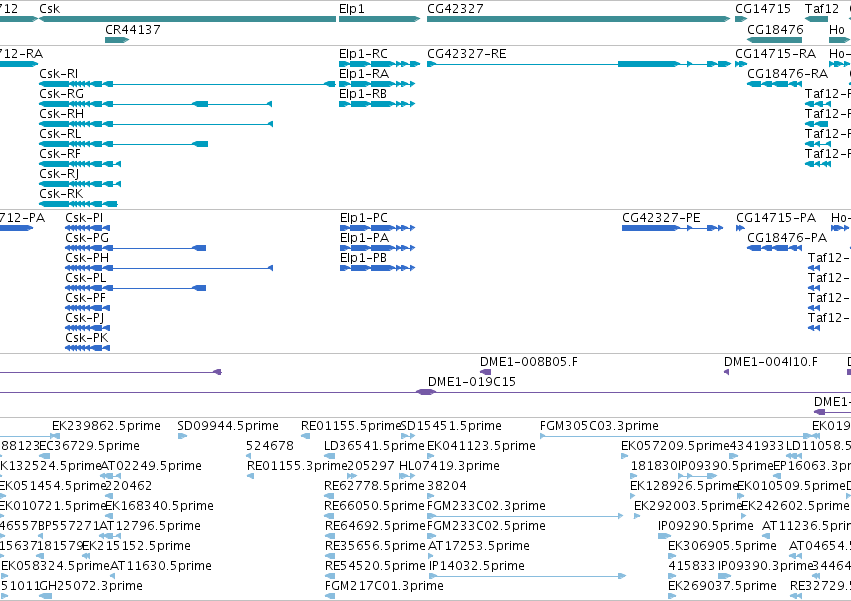This screenshot has height=601, width=851.
Task: Click the SD09944.5prime EST label
Action: pos(228,426)
